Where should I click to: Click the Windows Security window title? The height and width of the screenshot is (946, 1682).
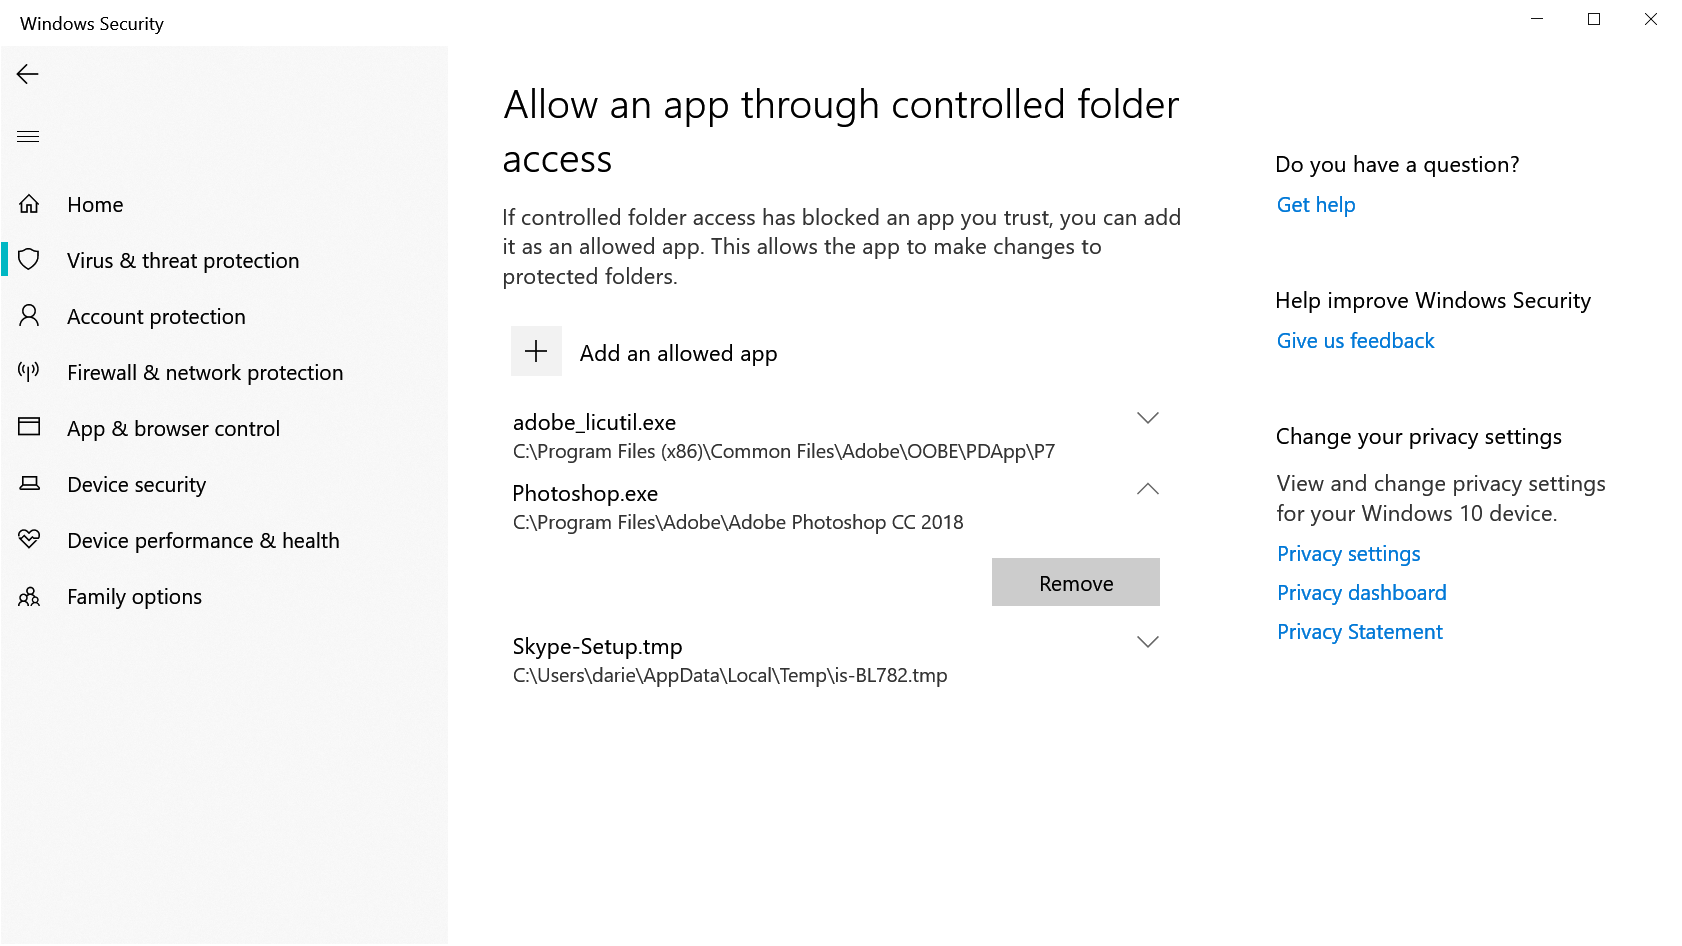point(92,24)
